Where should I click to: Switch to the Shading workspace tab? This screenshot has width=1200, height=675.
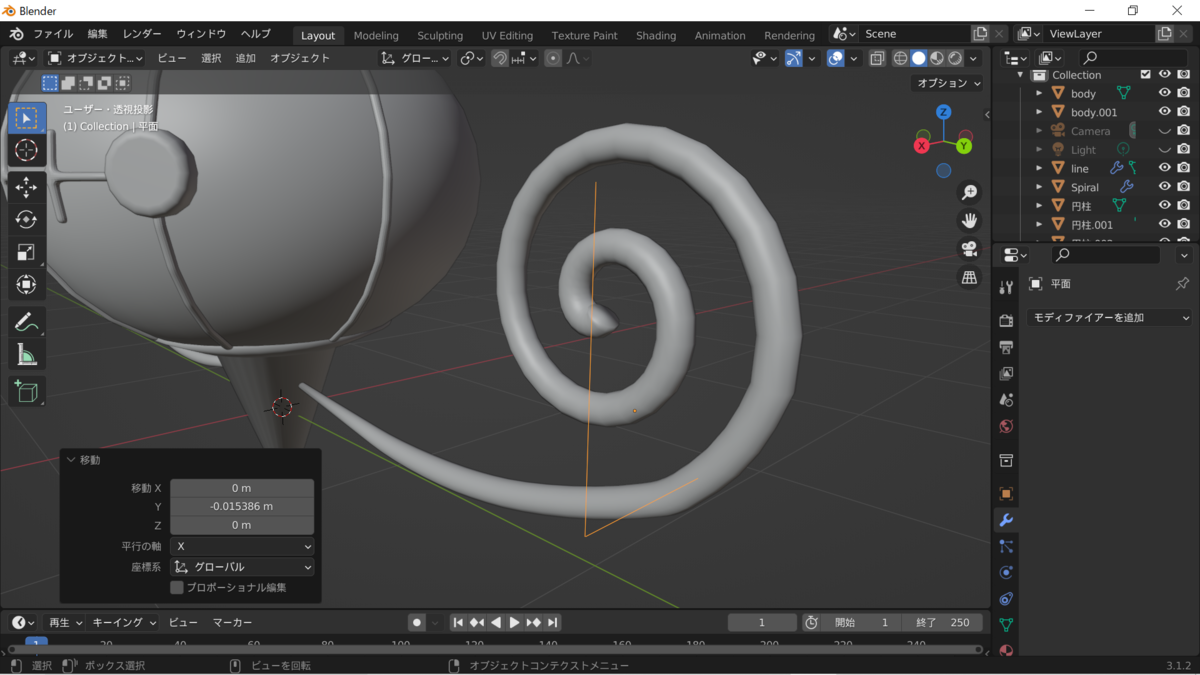(656, 35)
